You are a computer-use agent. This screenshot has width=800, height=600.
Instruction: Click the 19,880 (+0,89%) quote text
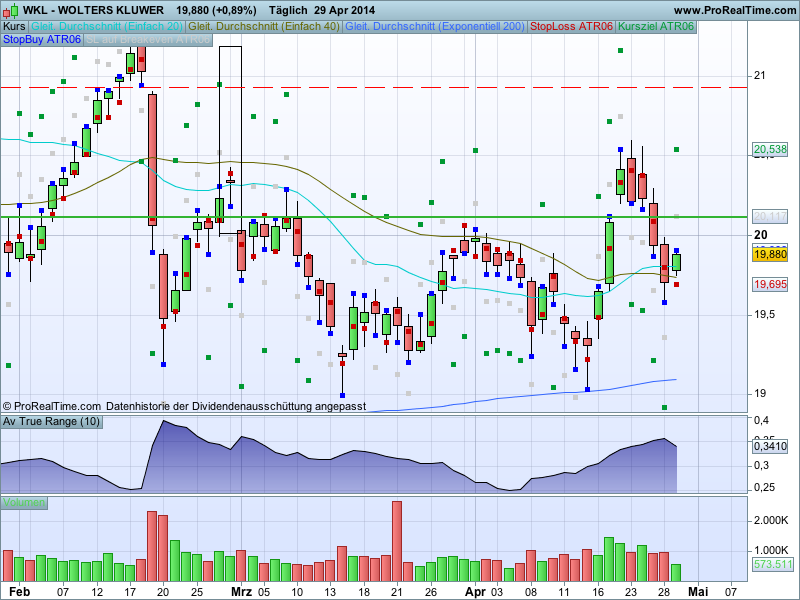(216, 10)
